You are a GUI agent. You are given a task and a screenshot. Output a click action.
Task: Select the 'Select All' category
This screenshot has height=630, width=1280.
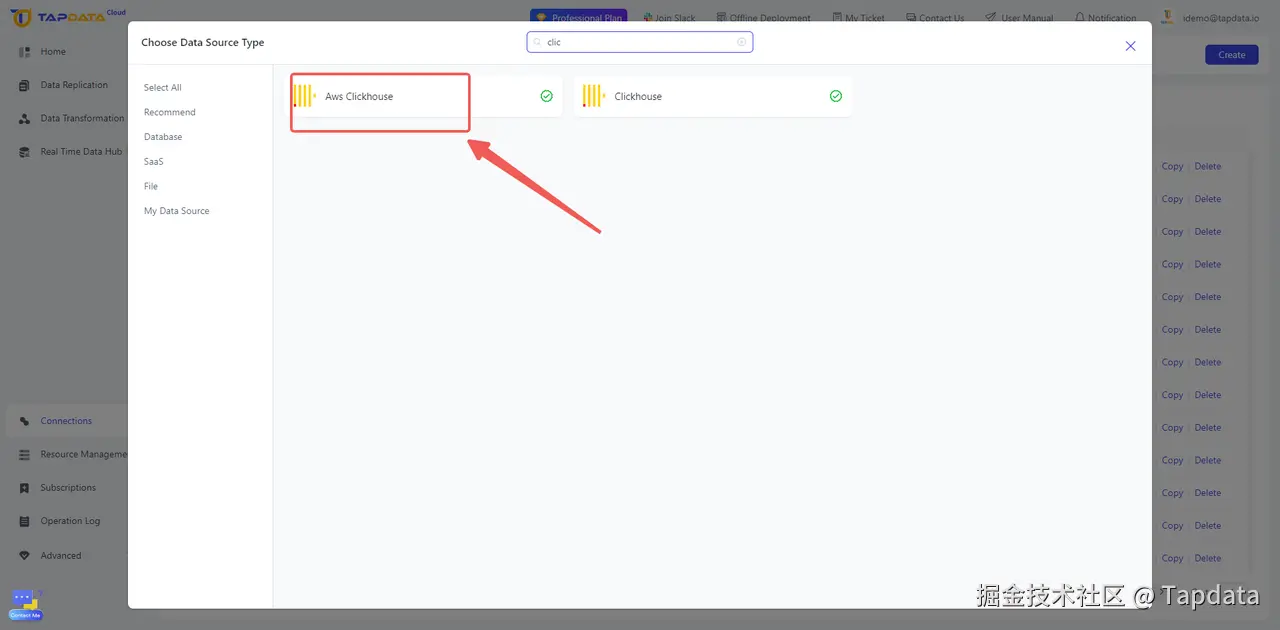[x=163, y=88]
